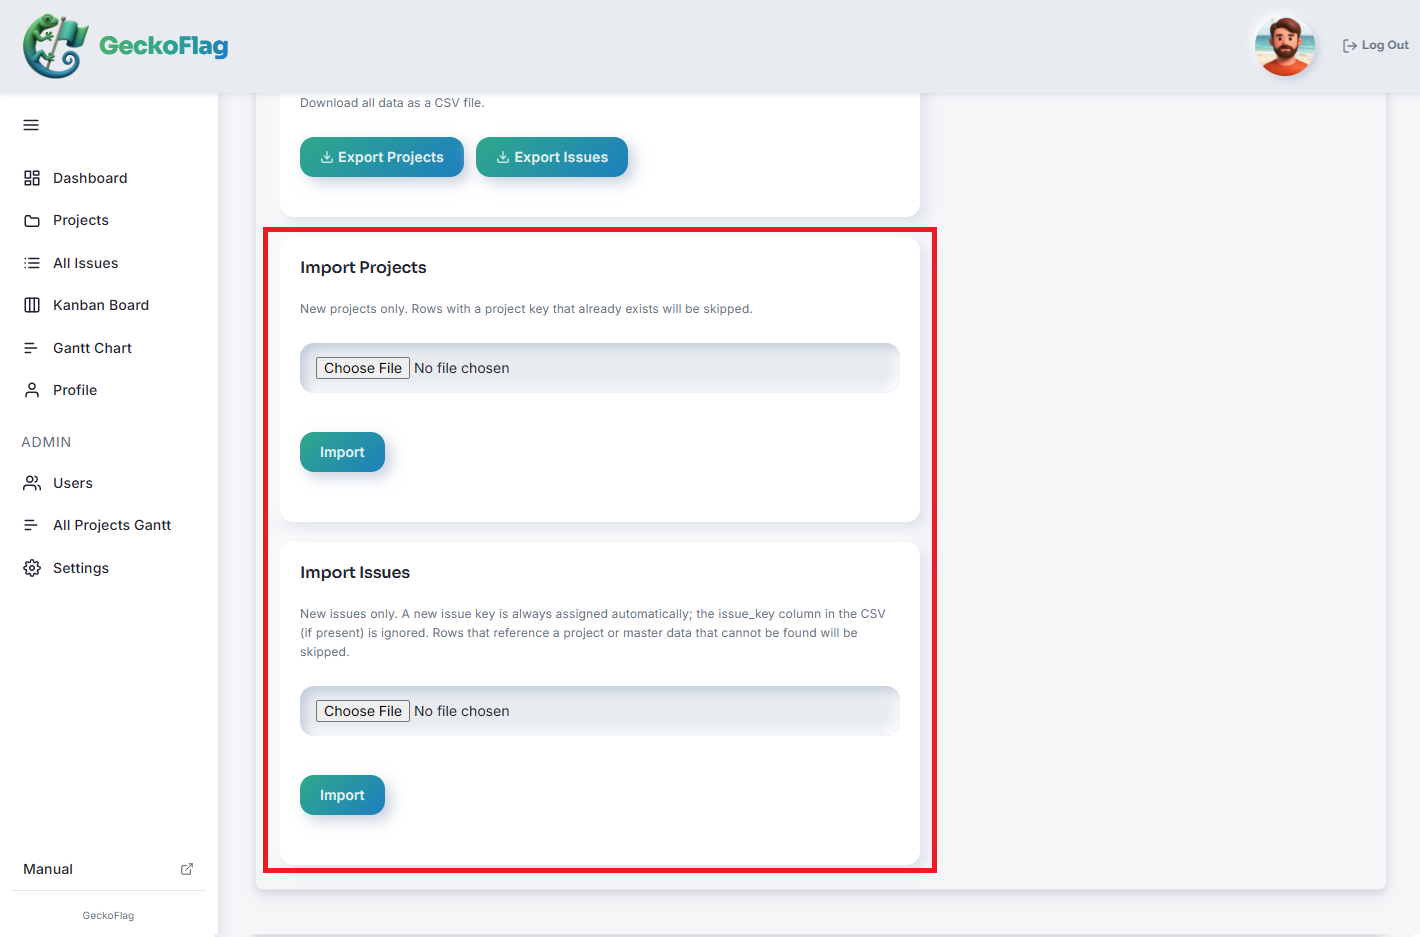
Task: Click the Export Issues button
Action: tap(552, 157)
